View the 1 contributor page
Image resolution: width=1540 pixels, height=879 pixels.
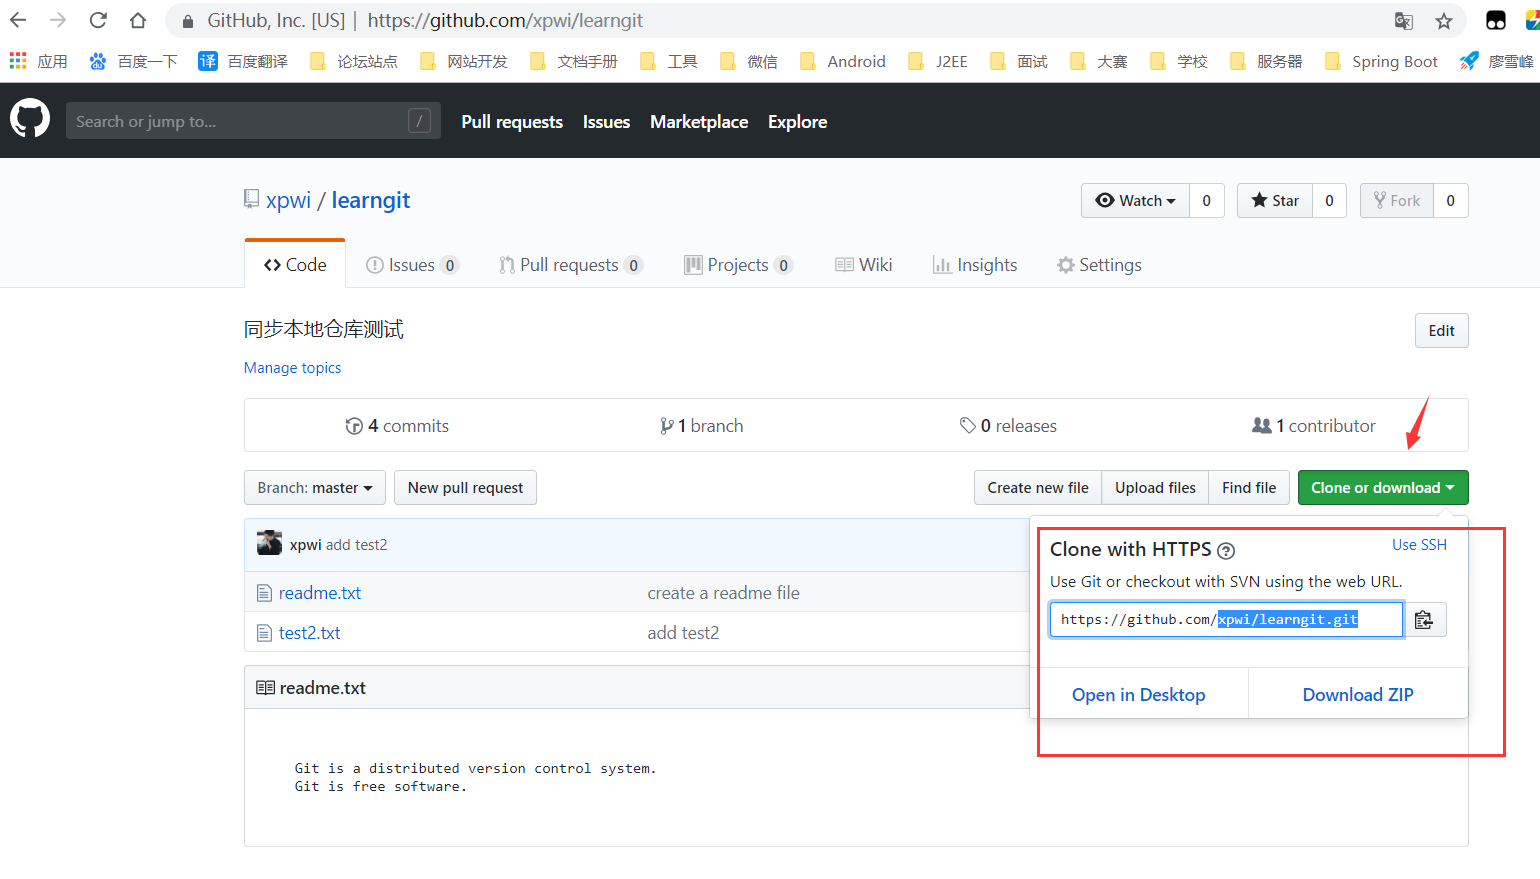click(x=1314, y=425)
